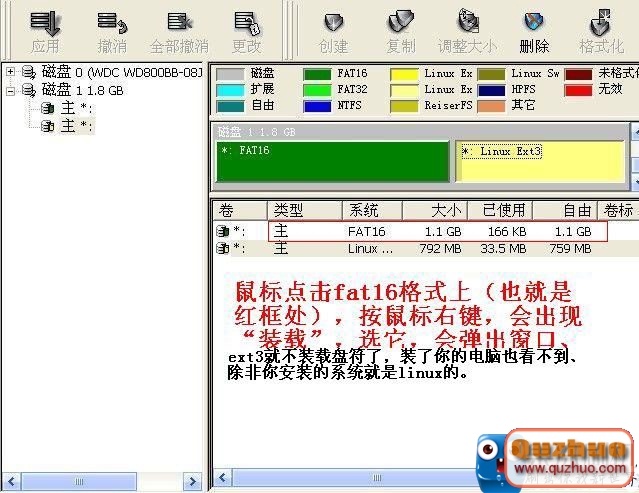Sort by the 大小 column header

pyautogui.click(x=435, y=210)
